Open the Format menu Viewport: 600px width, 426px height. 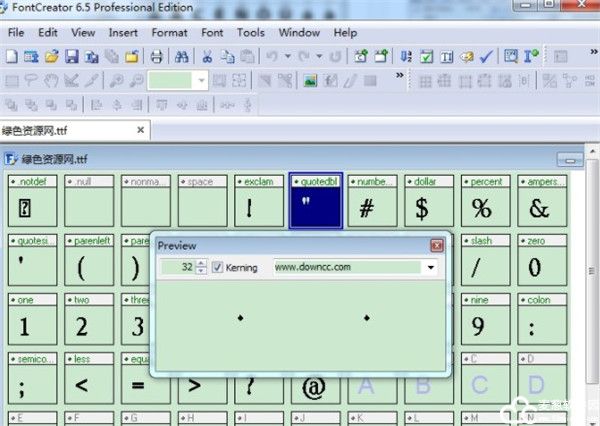[x=170, y=33]
